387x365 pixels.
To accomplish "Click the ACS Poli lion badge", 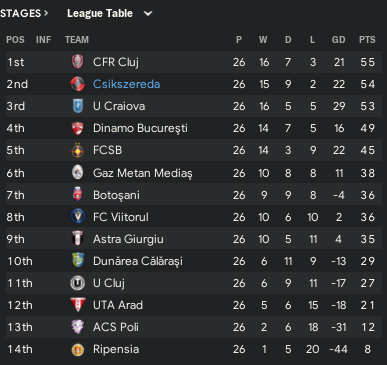I will coord(78,327).
